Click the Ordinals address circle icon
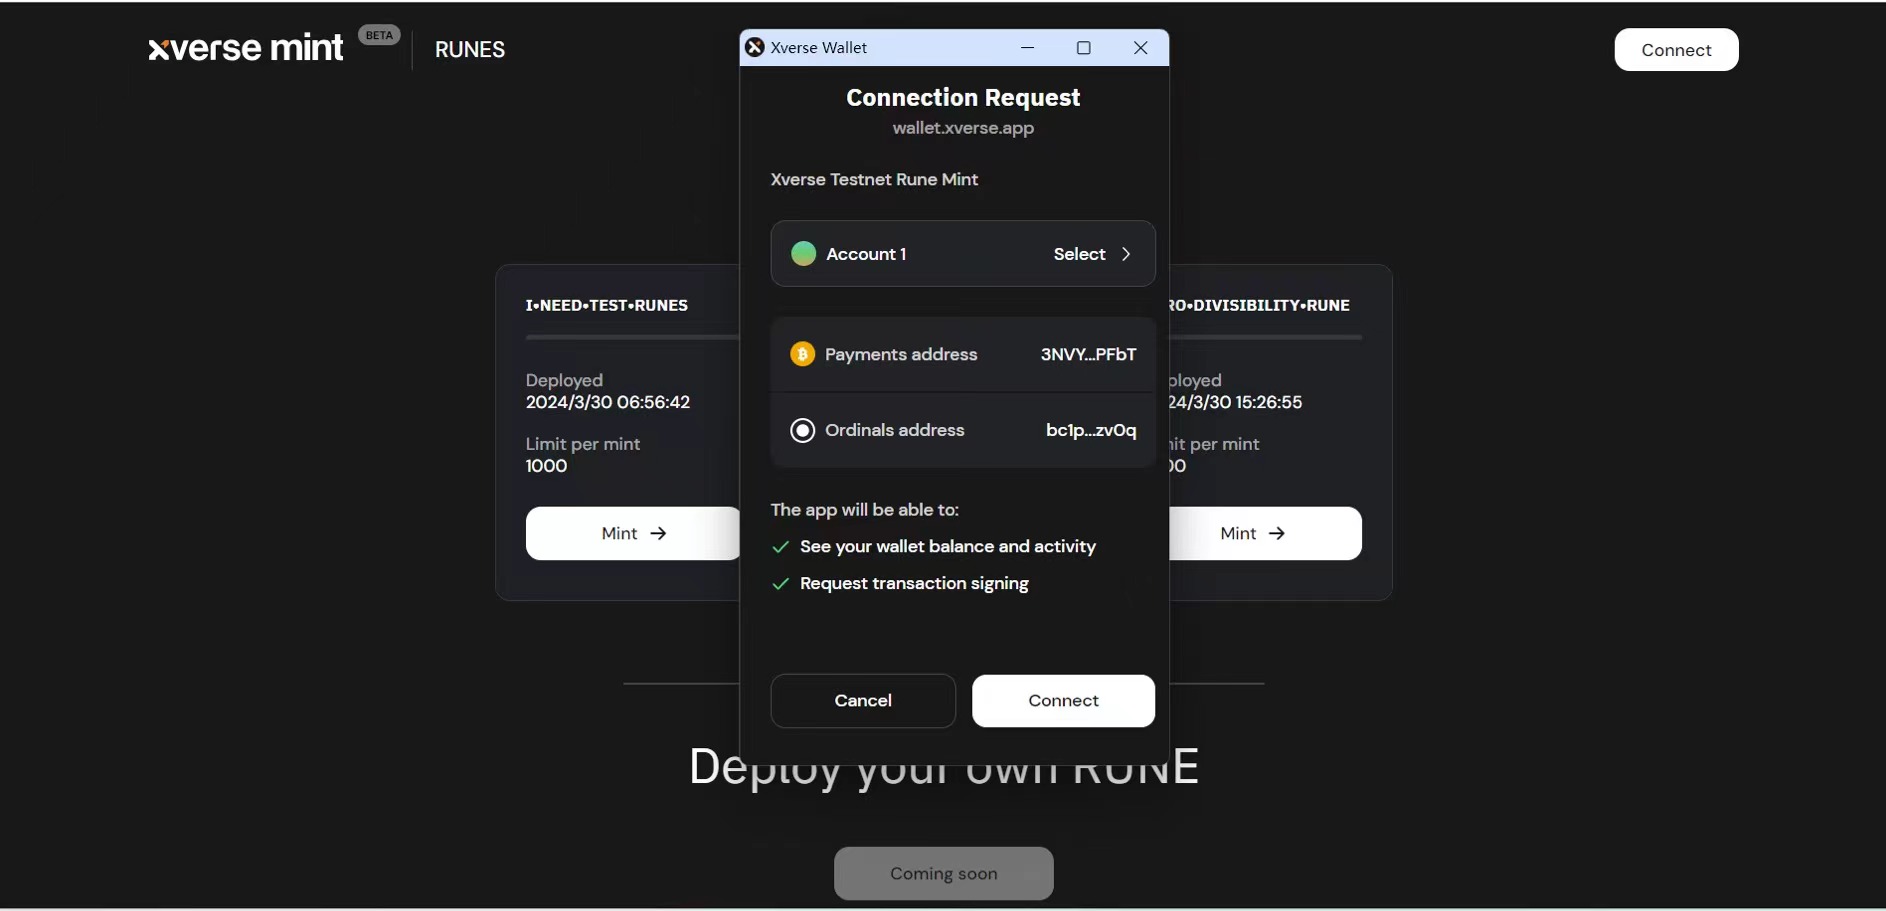1886x911 pixels. point(802,430)
